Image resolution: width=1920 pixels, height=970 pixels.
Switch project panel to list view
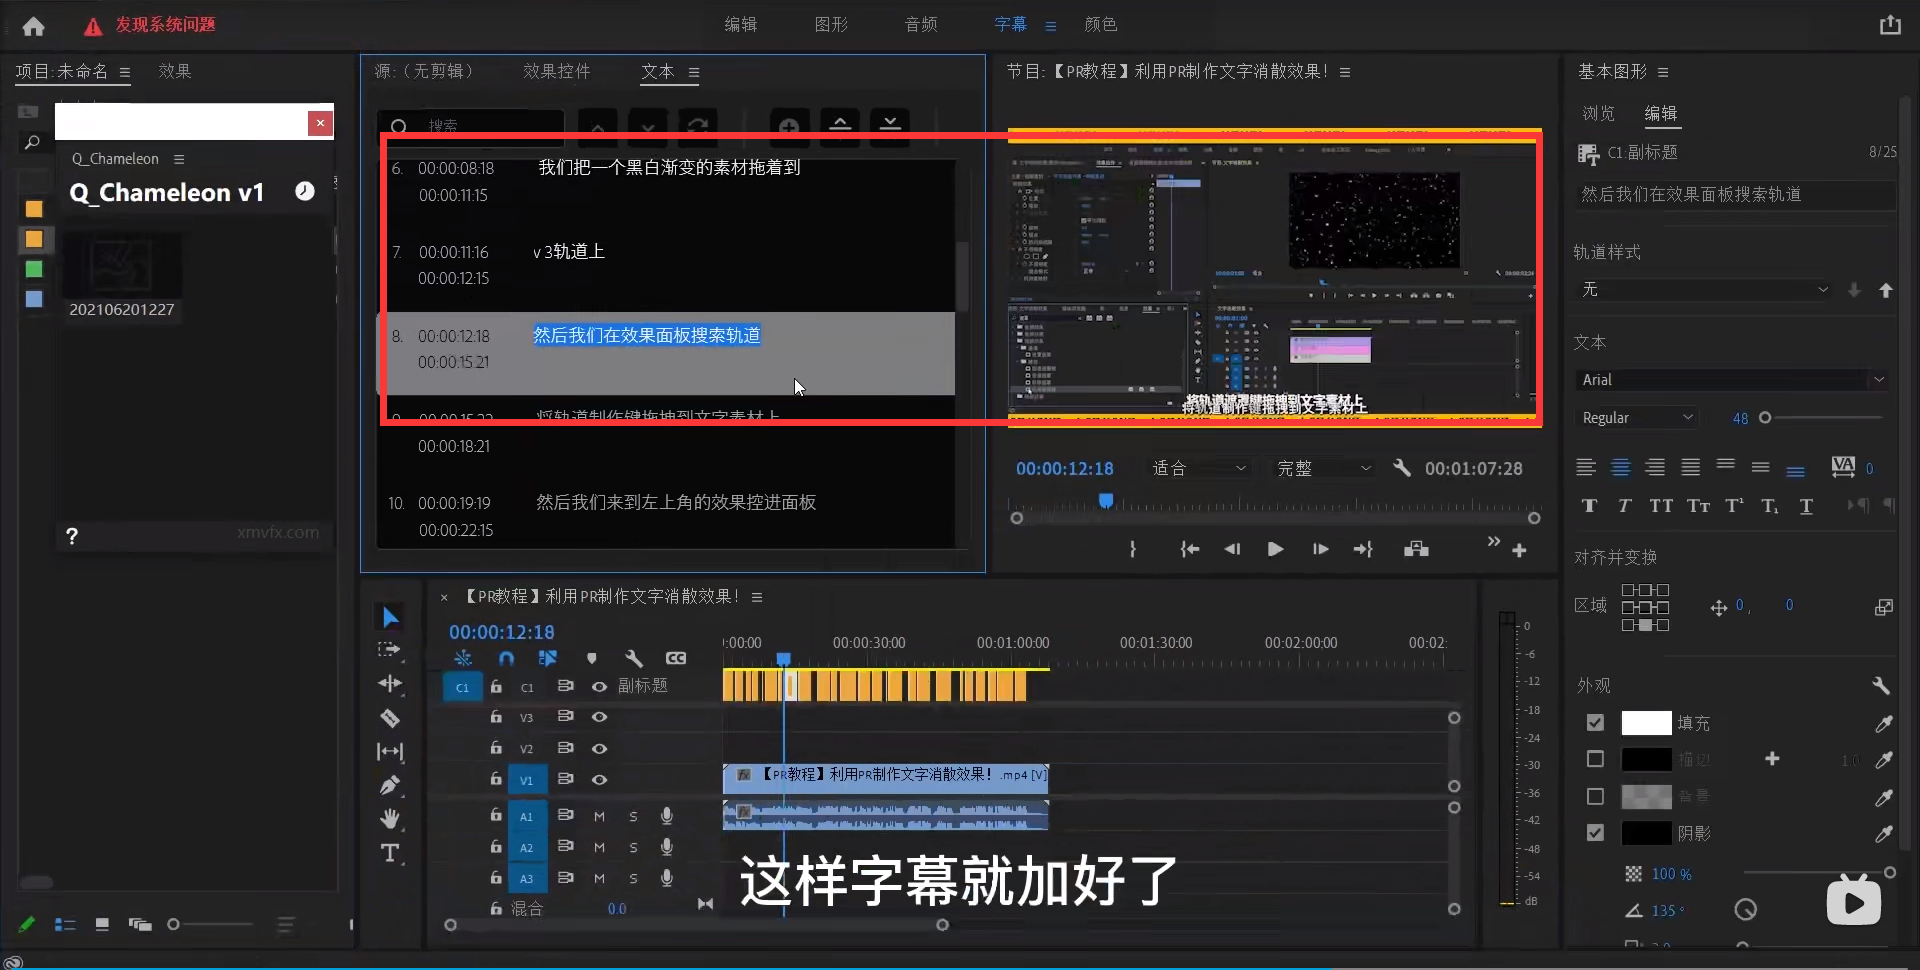(x=65, y=925)
